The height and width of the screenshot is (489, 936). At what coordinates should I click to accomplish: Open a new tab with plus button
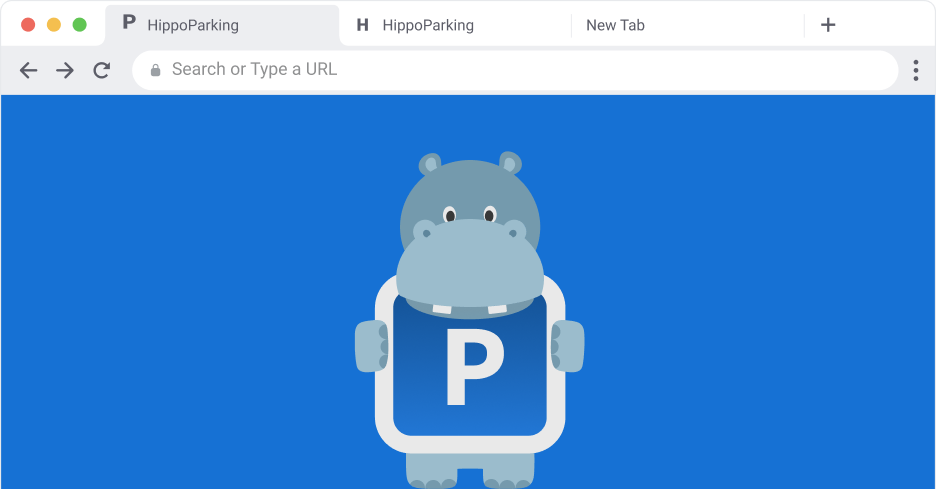pyautogui.click(x=827, y=25)
